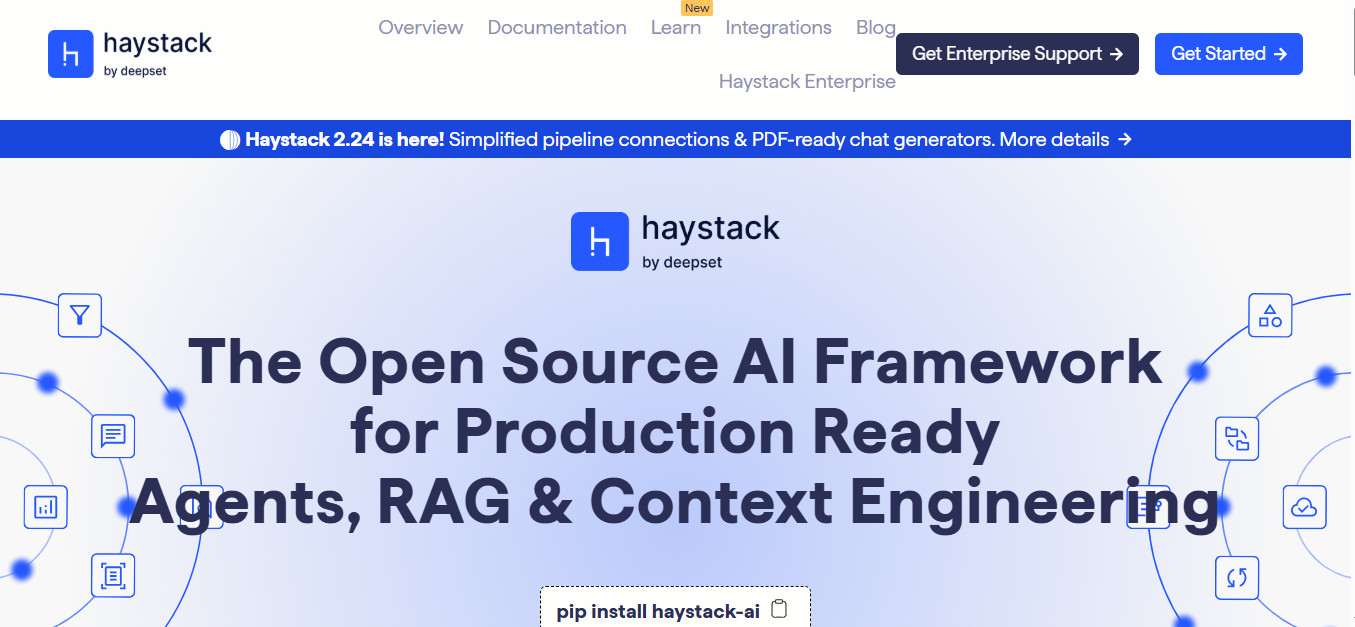Navigate to Integrations

778,27
